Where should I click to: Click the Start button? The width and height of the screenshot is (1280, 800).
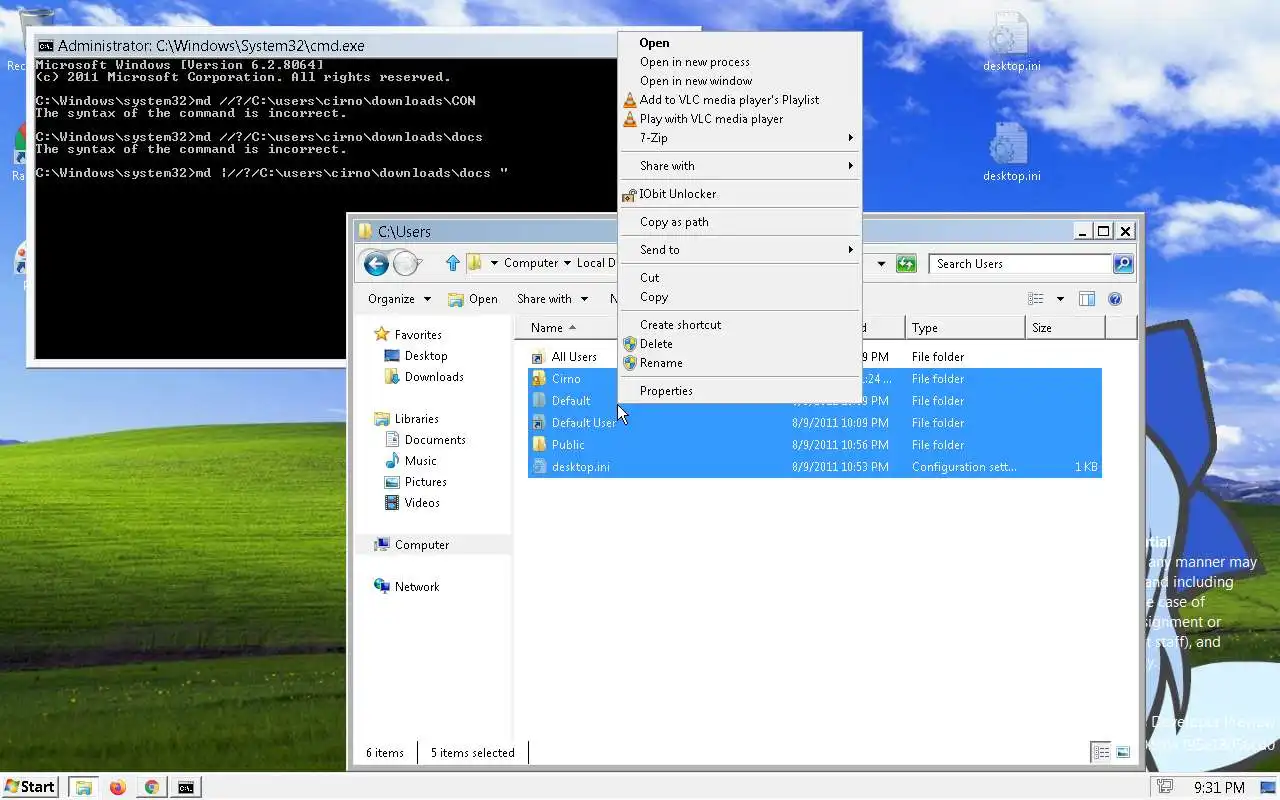[30, 787]
